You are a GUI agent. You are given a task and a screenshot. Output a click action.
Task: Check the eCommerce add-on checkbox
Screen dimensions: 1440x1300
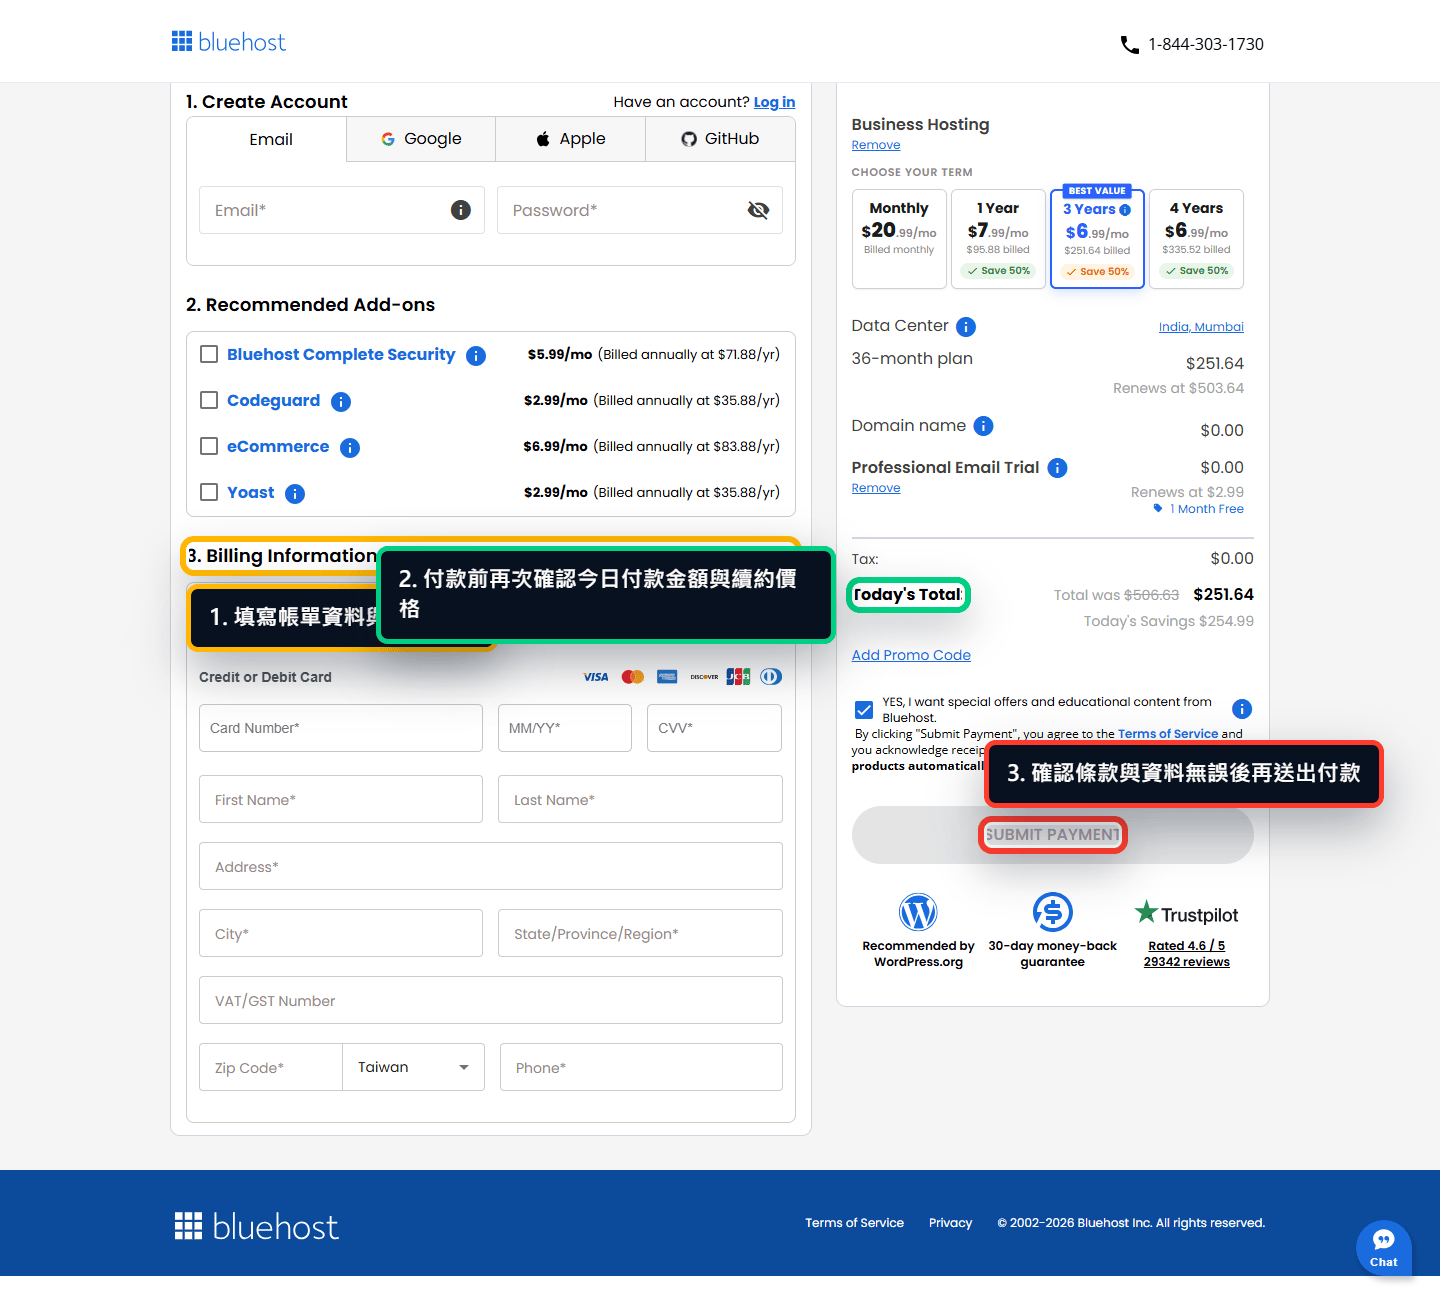tap(209, 446)
